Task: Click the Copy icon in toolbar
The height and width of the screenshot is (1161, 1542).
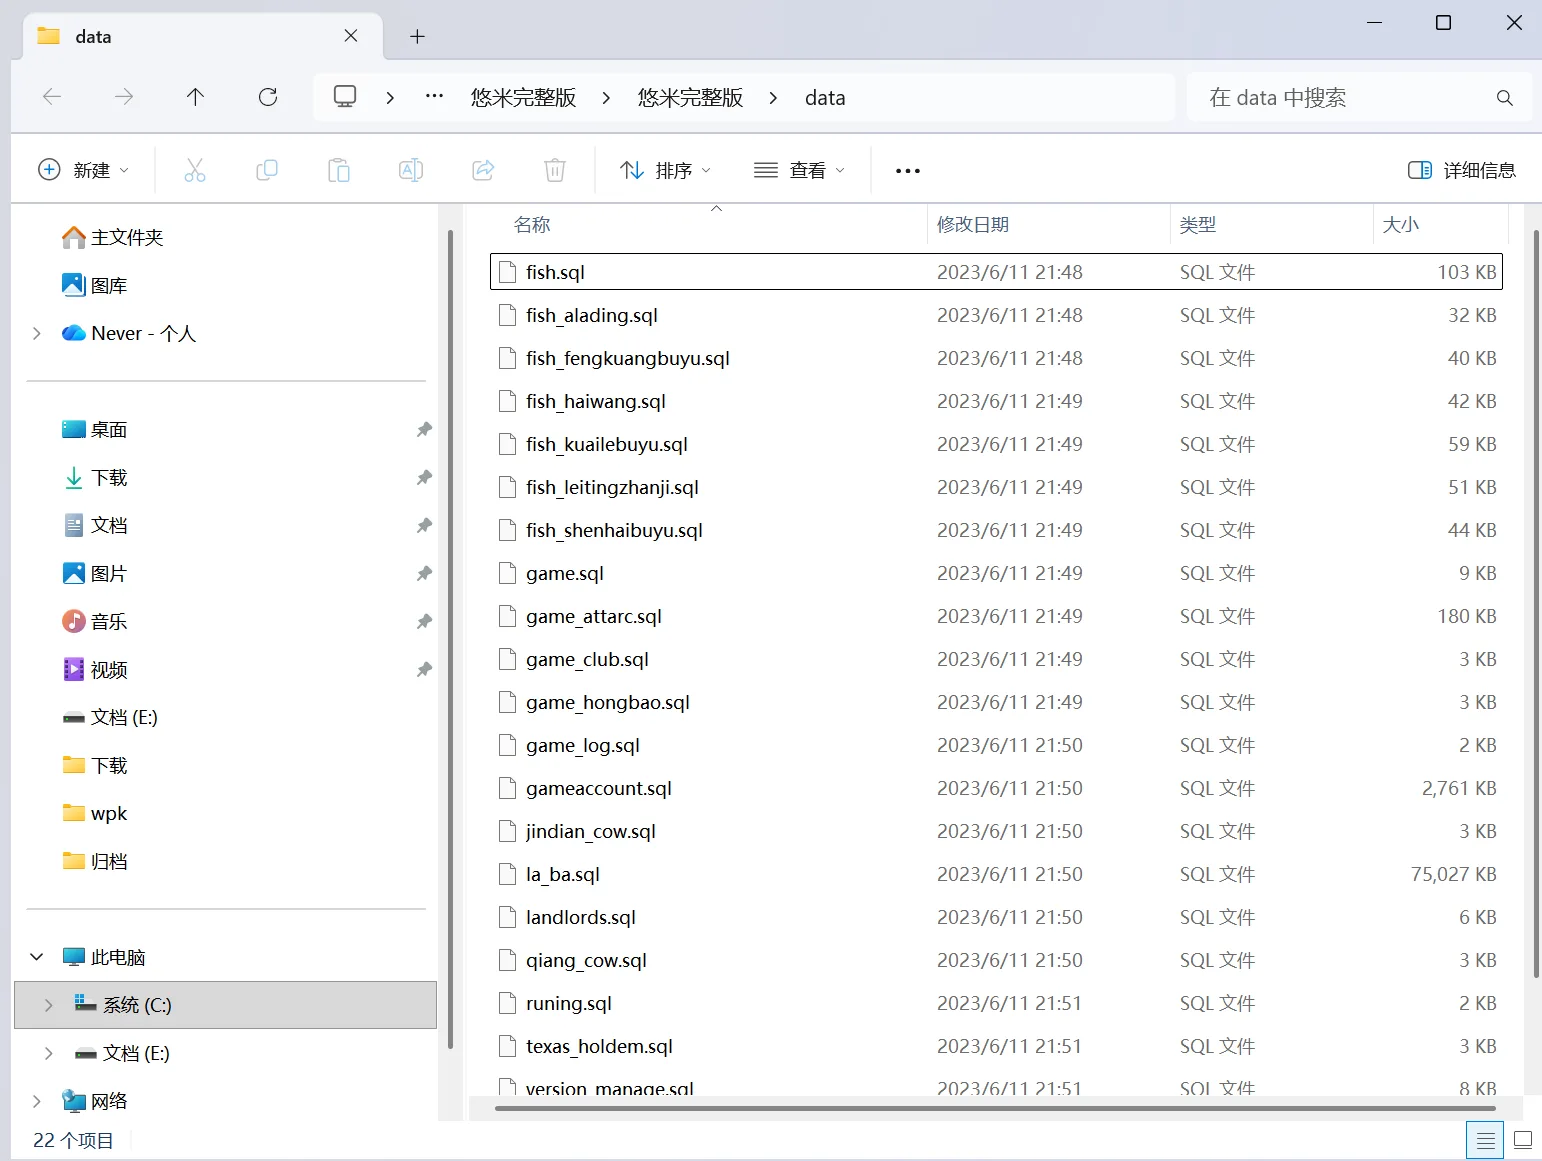Action: click(267, 170)
